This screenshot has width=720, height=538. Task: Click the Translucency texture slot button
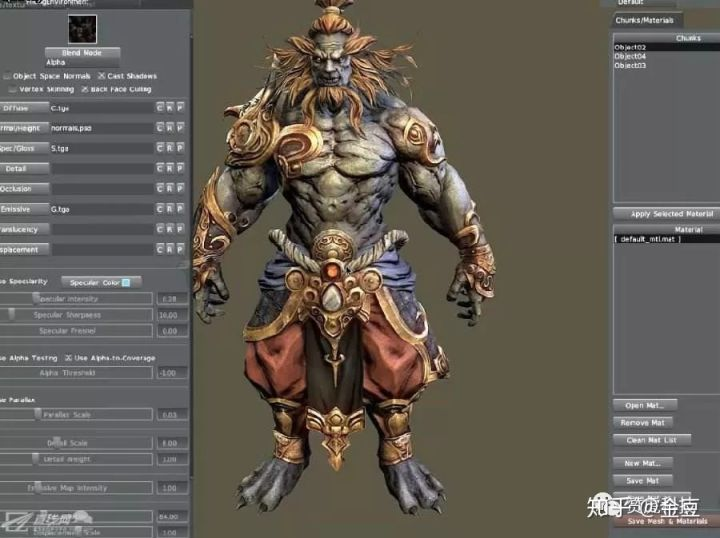pos(24,229)
